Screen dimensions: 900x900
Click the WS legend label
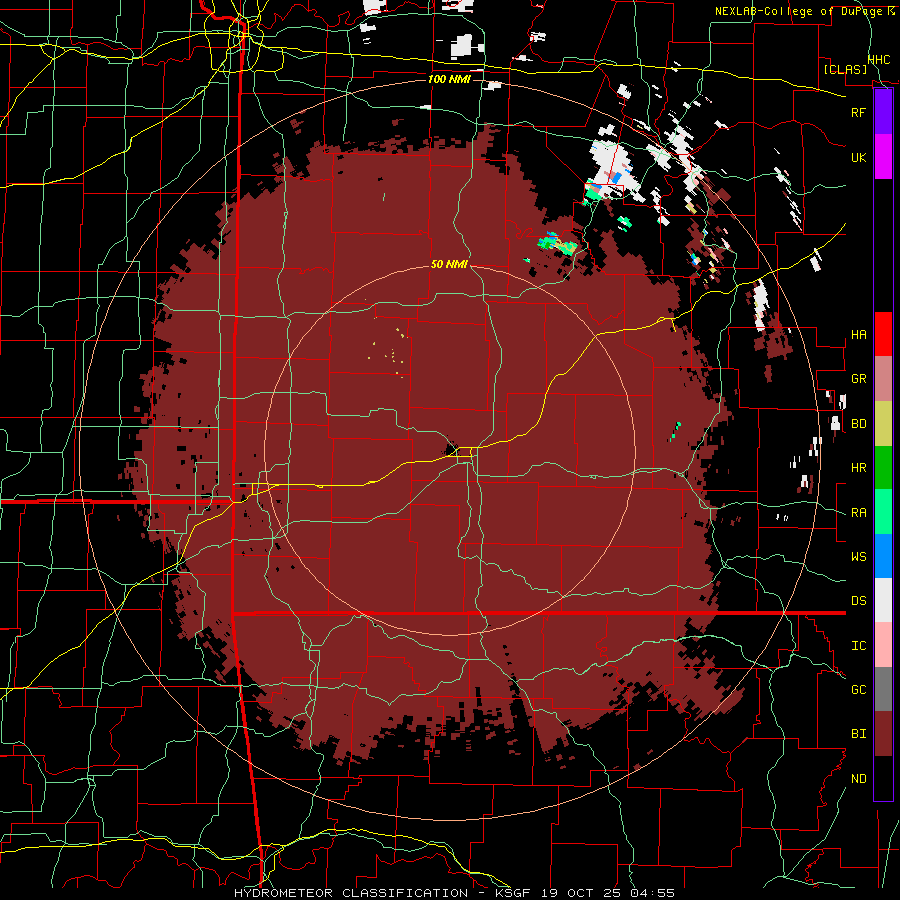[x=858, y=557]
